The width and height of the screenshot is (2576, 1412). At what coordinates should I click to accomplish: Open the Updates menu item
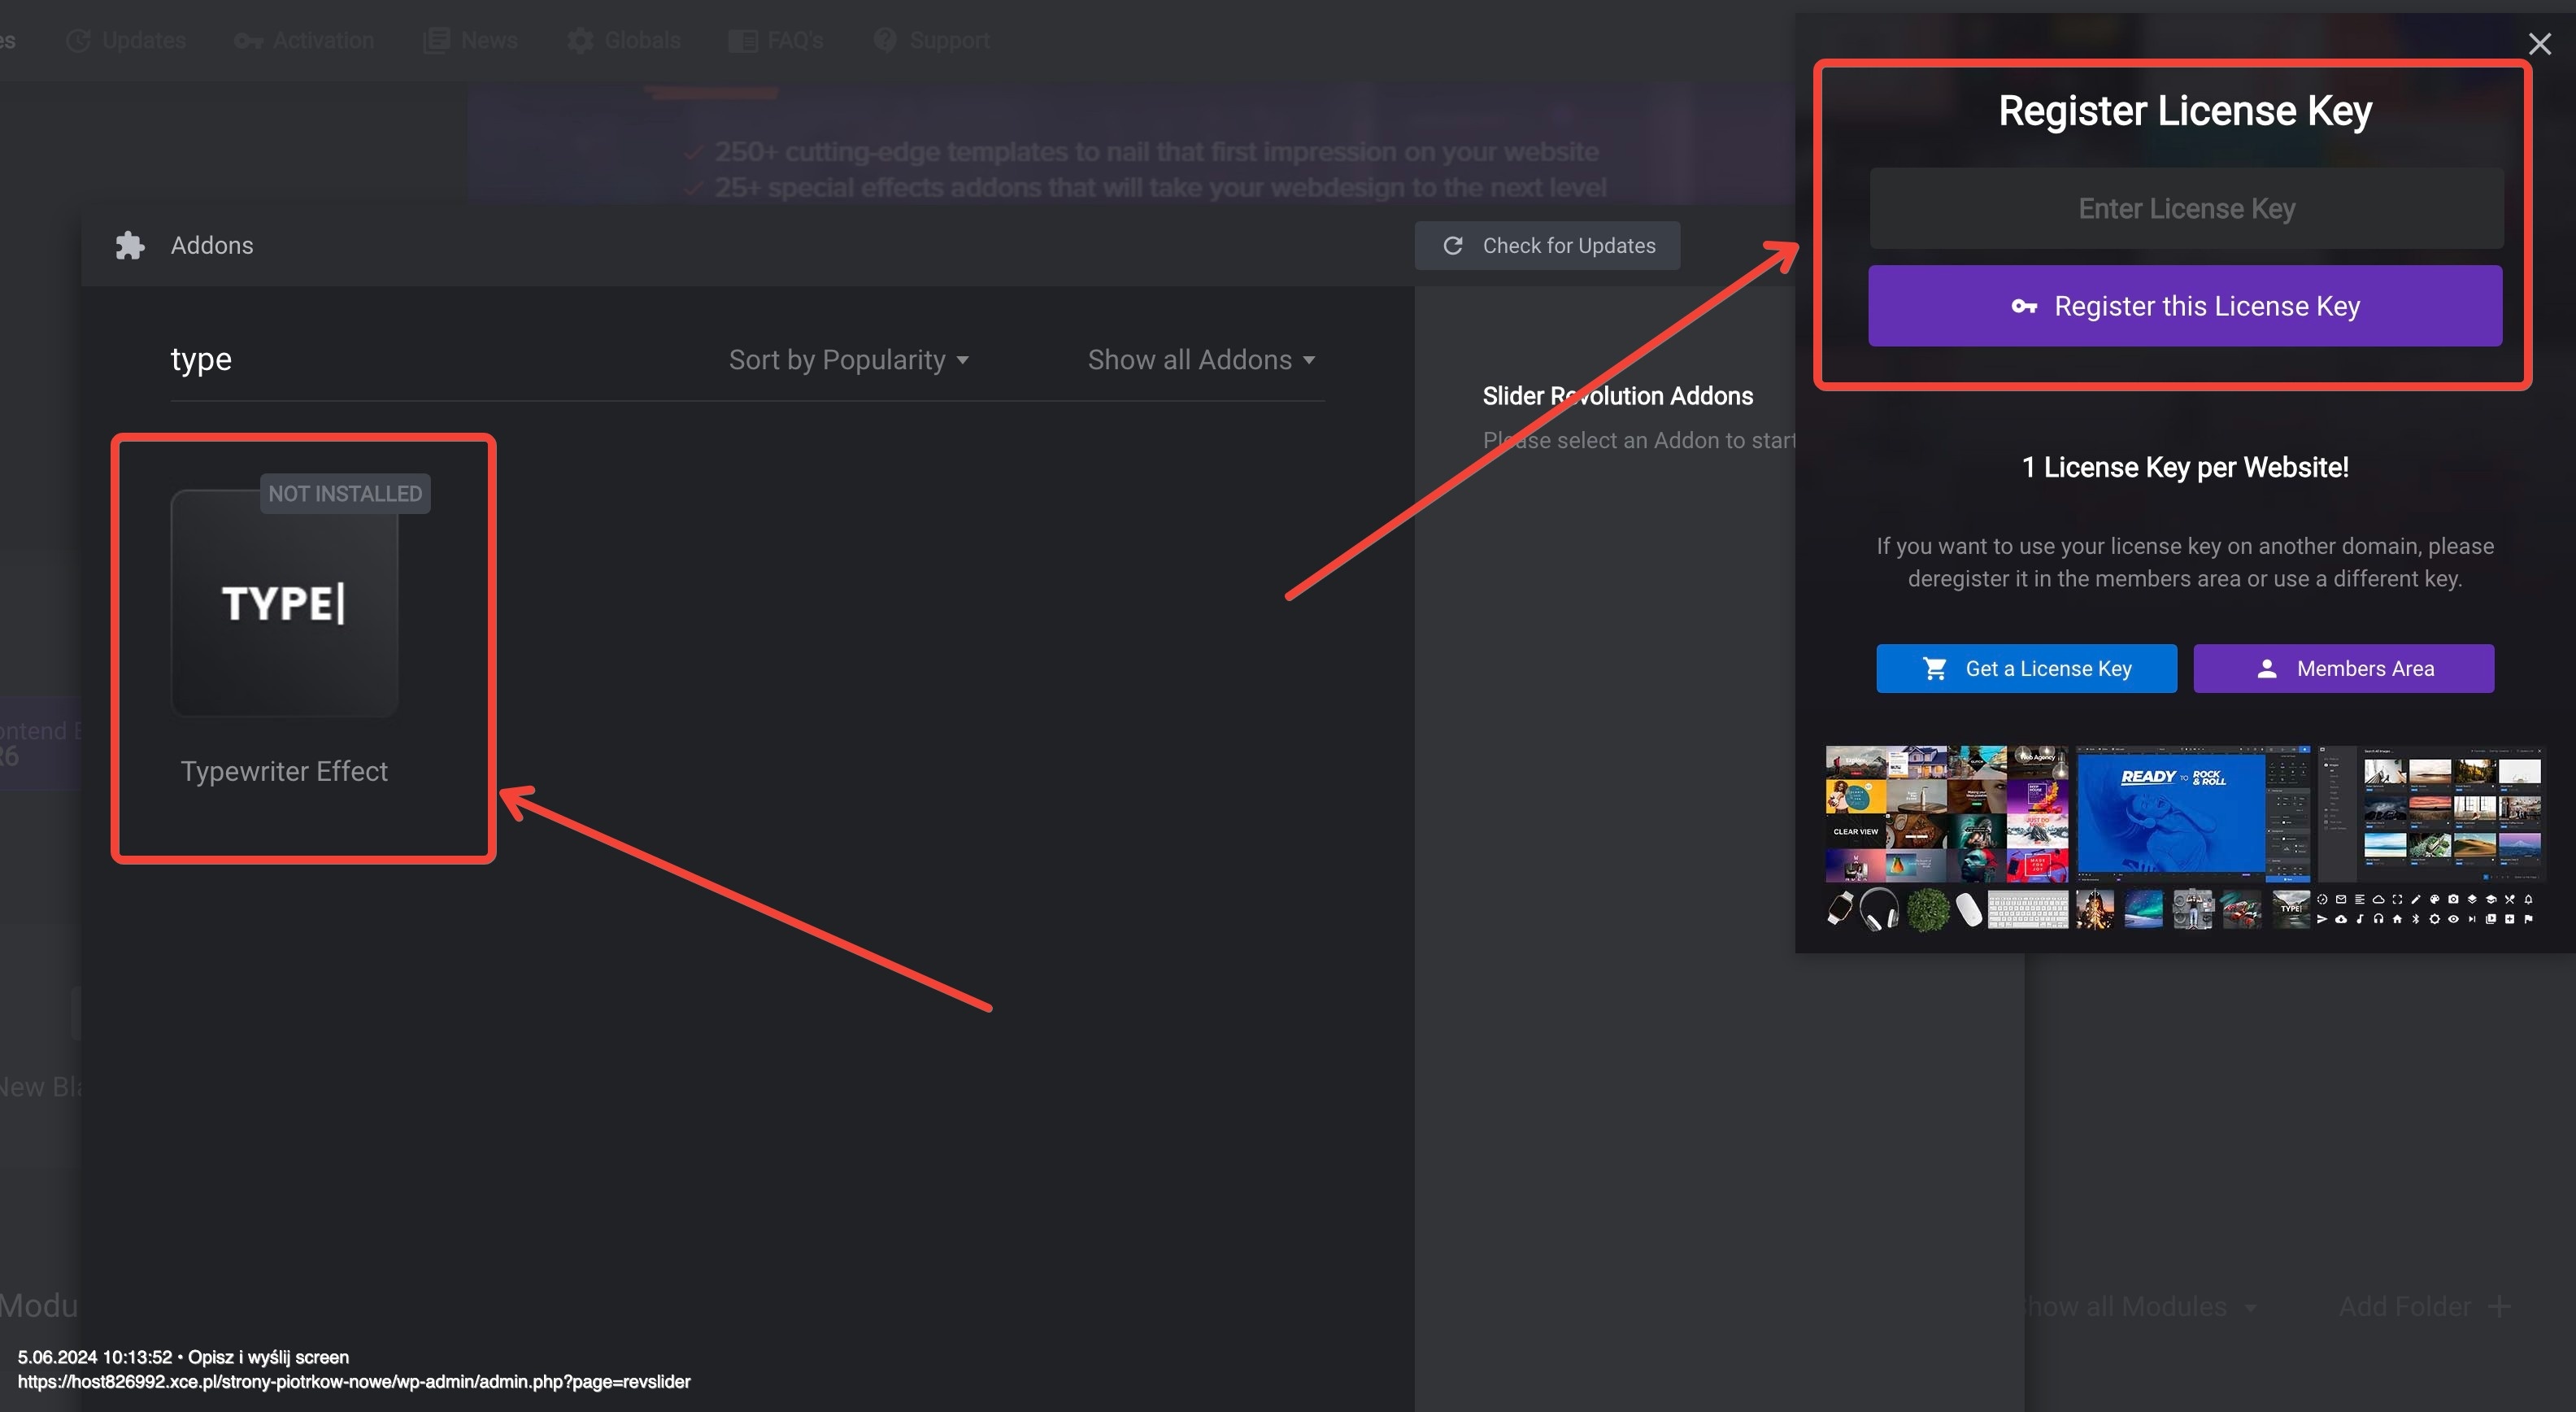pos(126,41)
